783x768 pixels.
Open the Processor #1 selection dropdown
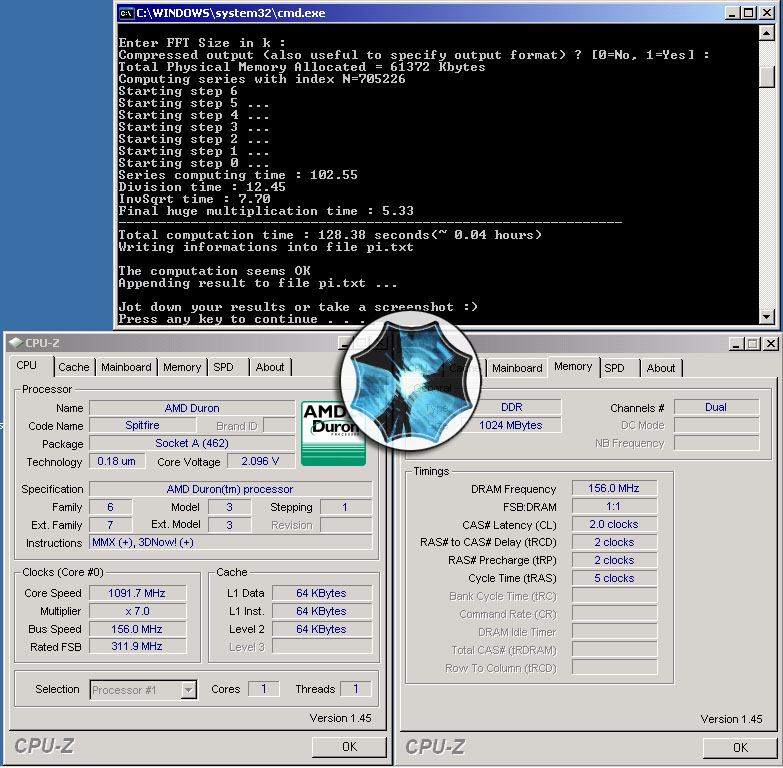188,690
